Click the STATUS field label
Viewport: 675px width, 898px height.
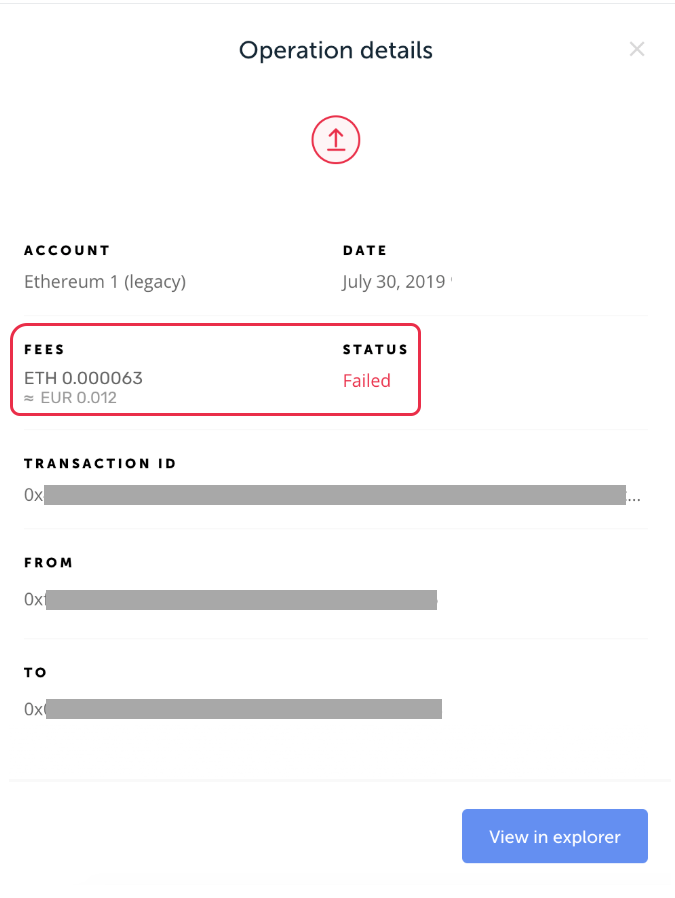375,349
